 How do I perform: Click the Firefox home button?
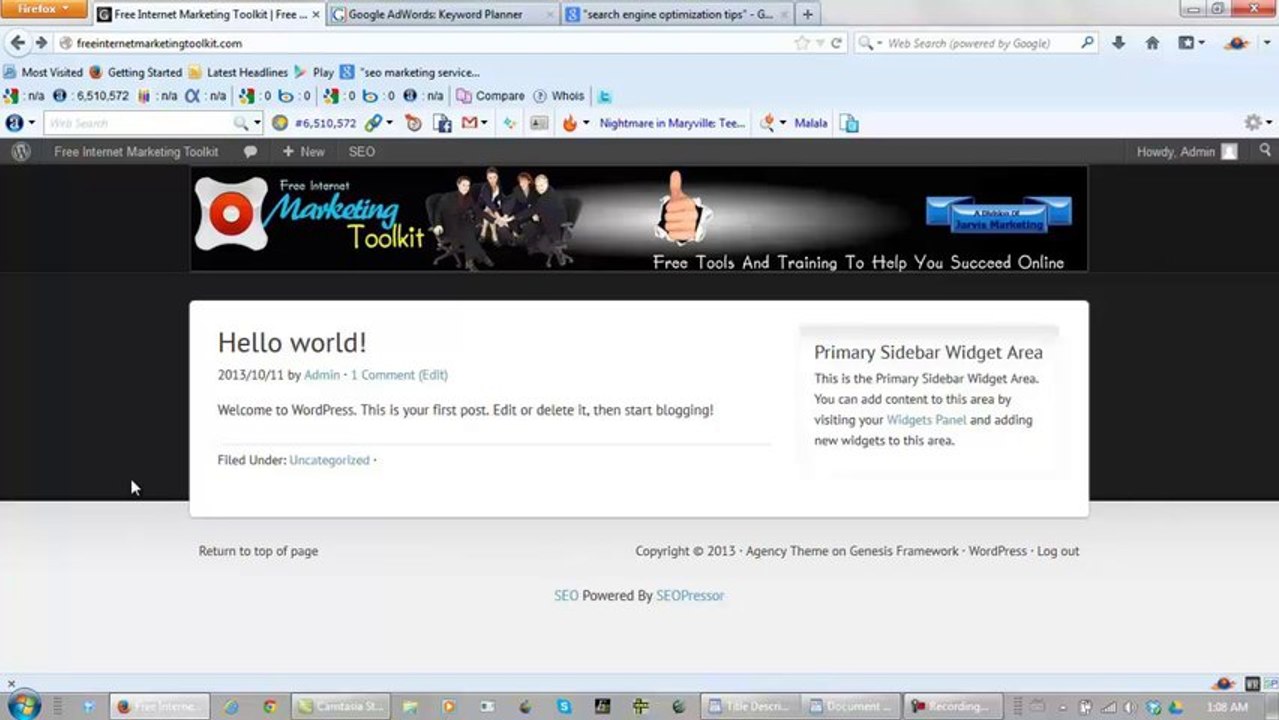tap(1152, 43)
